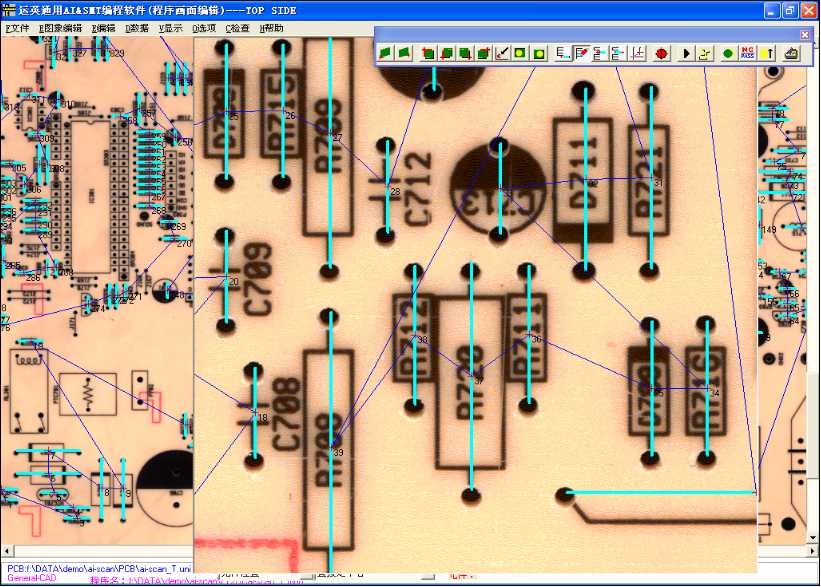
Task: Click the C712 capacitor label on PCB
Action: click(x=420, y=188)
